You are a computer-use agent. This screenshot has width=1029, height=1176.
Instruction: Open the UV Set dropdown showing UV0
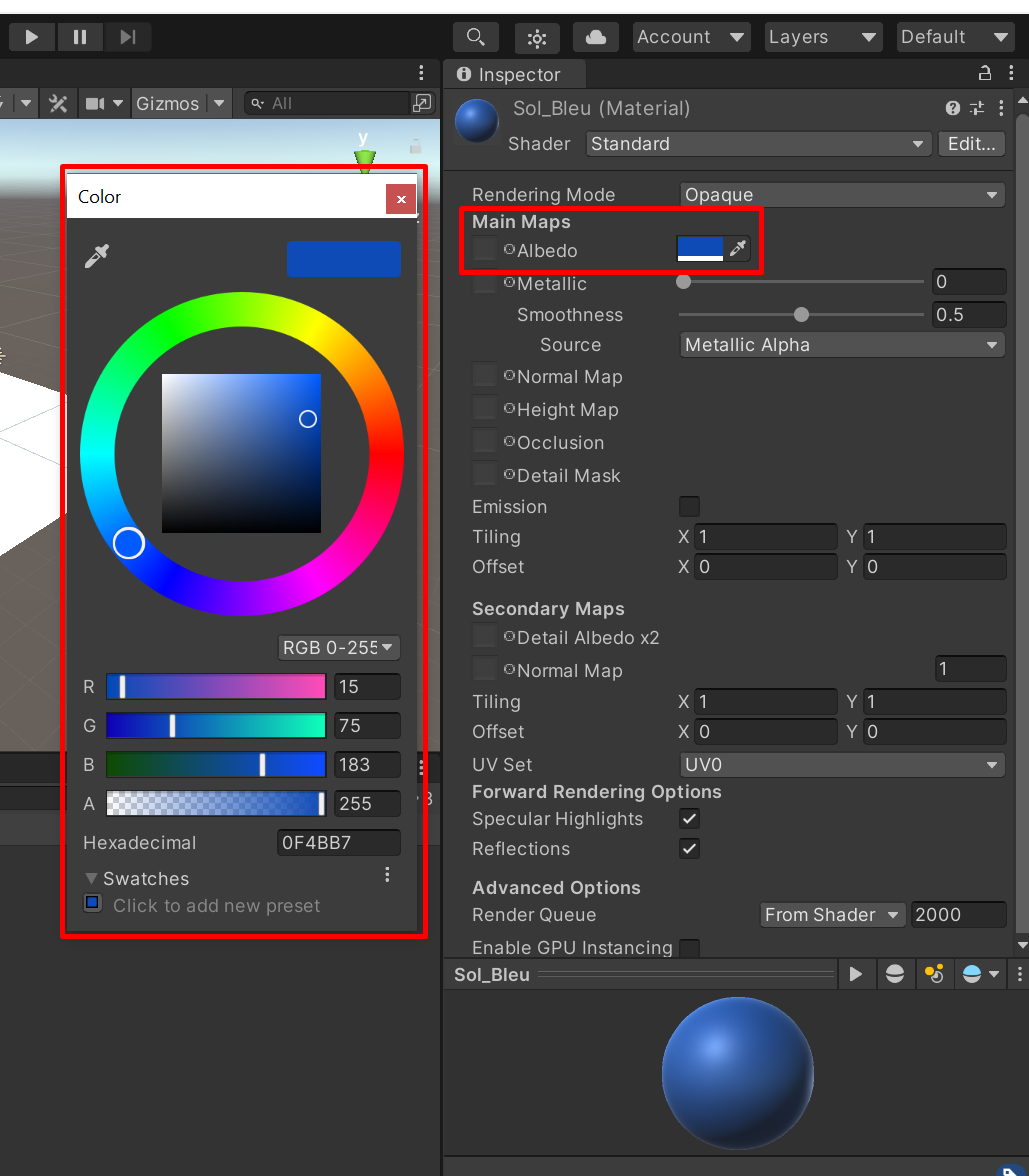[x=842, y=765]
